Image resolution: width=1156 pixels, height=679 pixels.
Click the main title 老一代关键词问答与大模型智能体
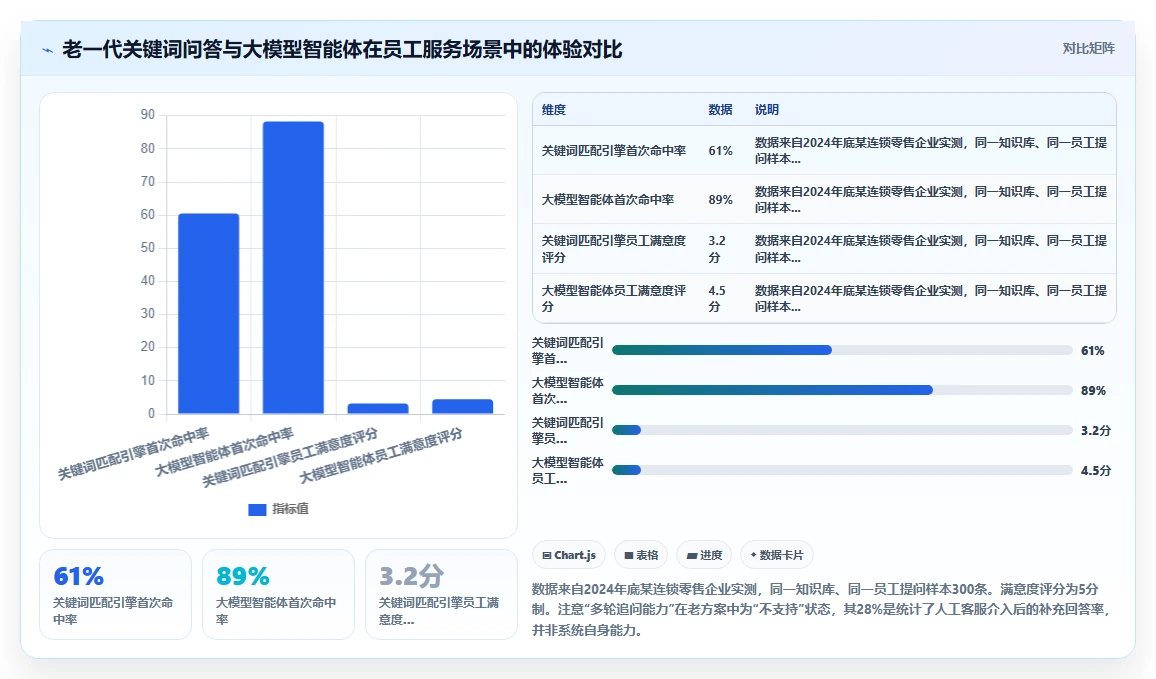(342, 49)
